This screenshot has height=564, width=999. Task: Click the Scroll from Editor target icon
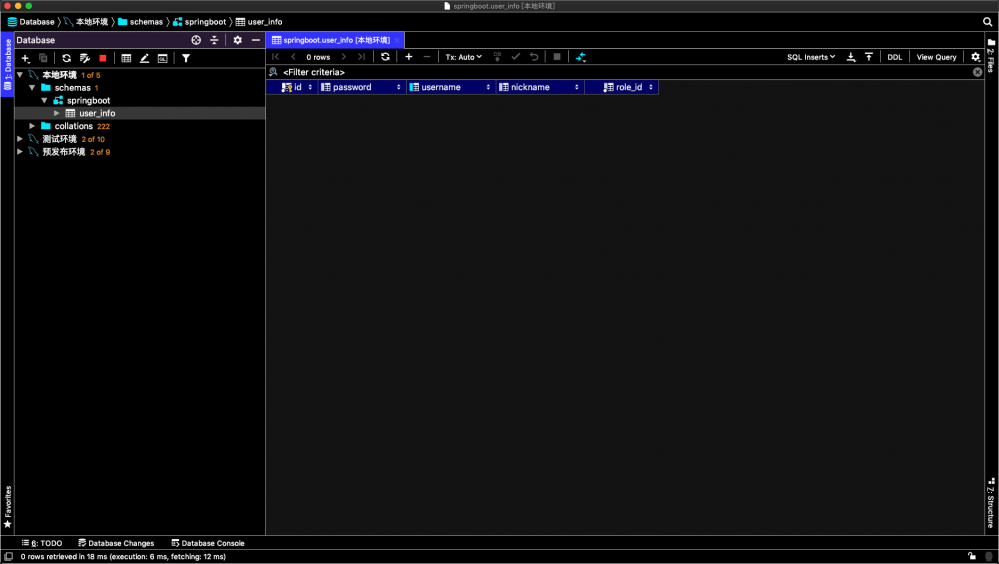pos(196,40)
